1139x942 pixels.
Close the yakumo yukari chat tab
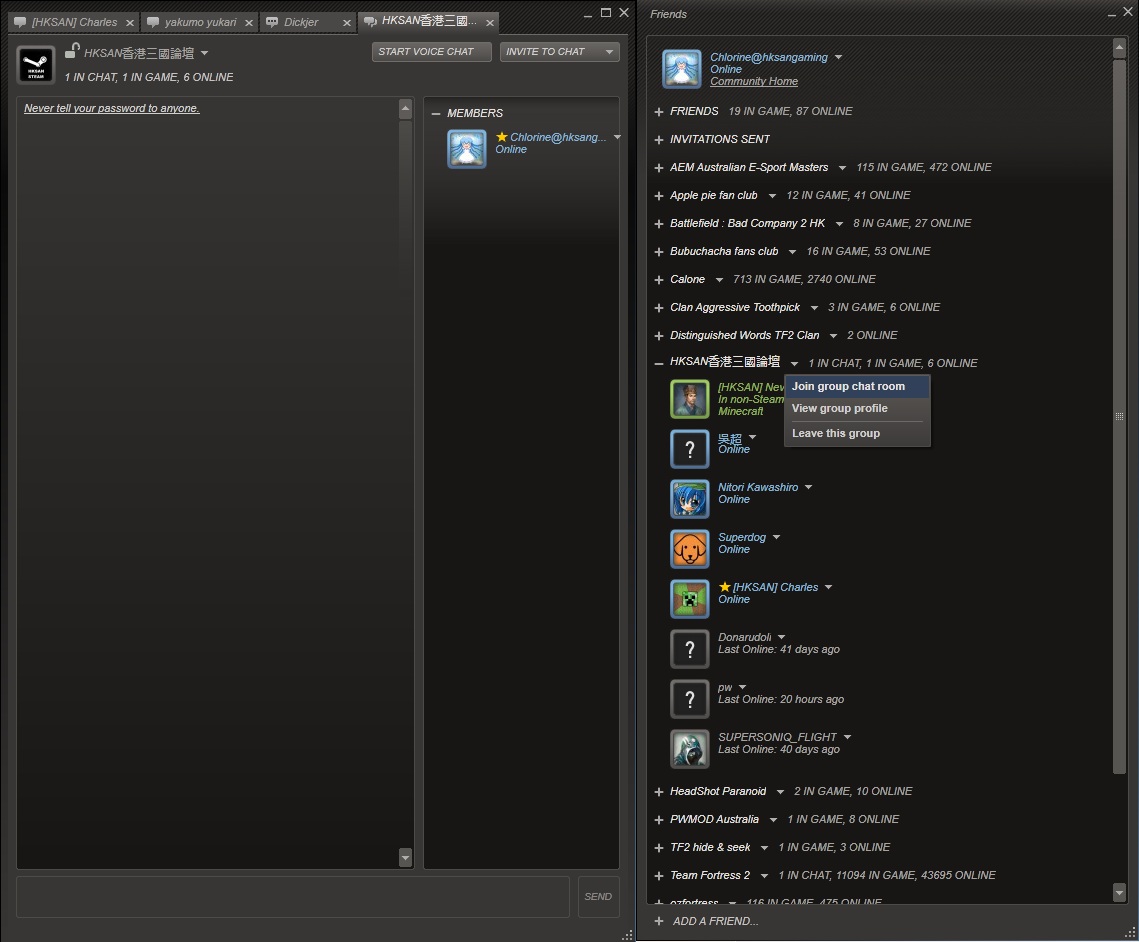(x=248, y=23)
